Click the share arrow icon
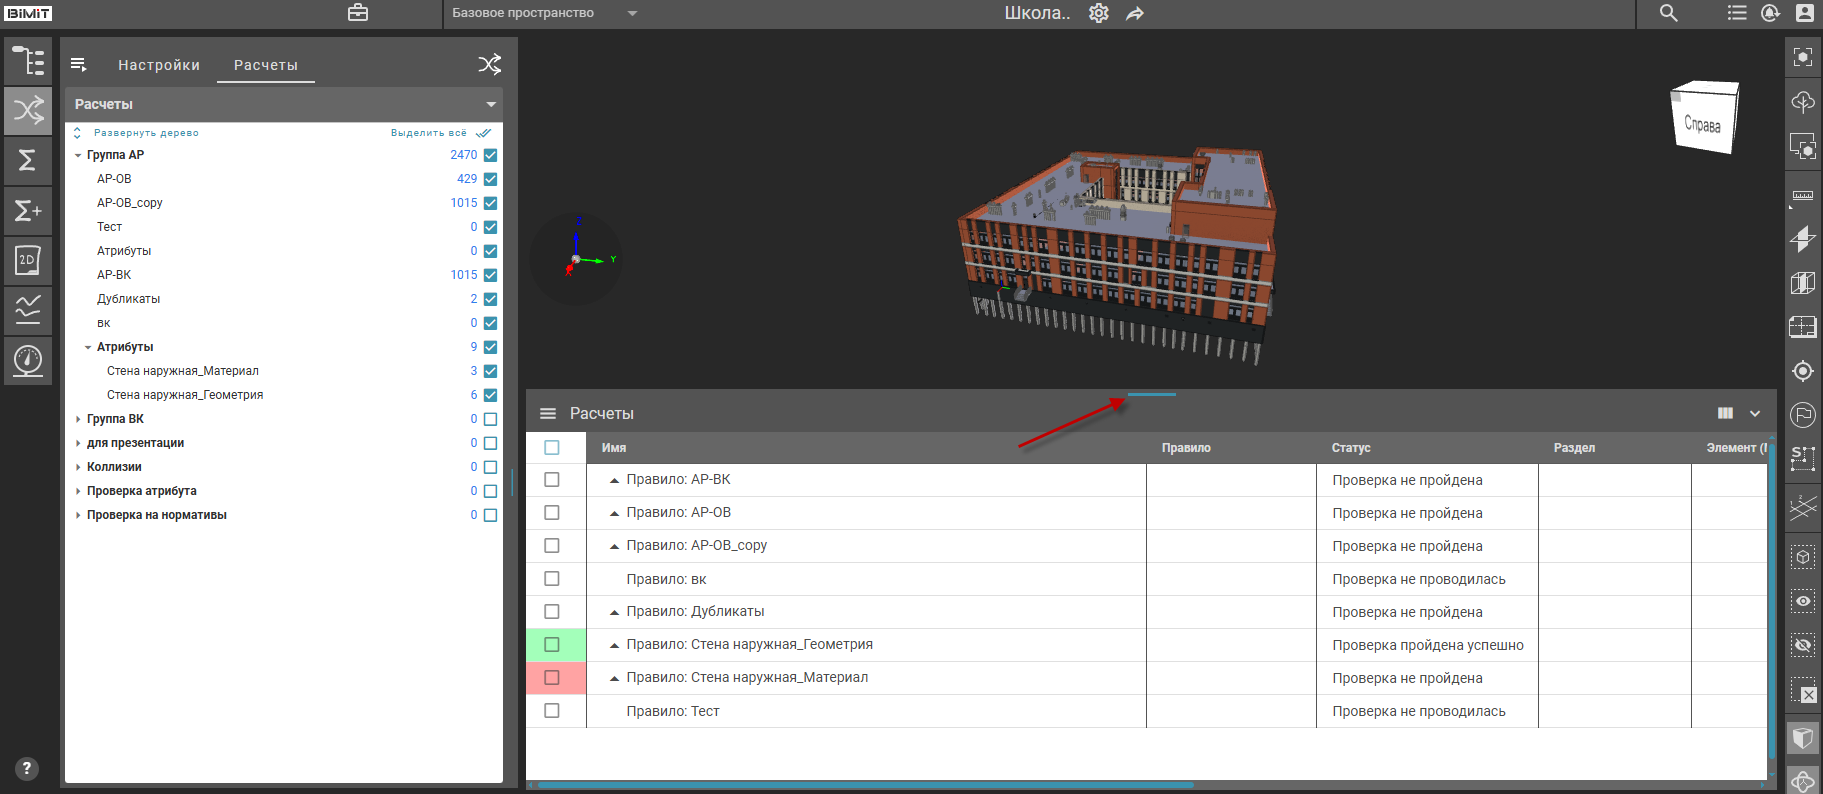The width and height of the screenshot is (1823, 794). pos(1135,13)
